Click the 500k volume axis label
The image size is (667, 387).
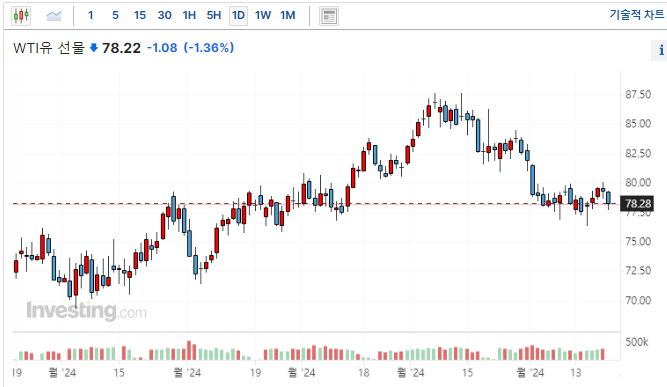pyautogui.click(x=637, y=342)
